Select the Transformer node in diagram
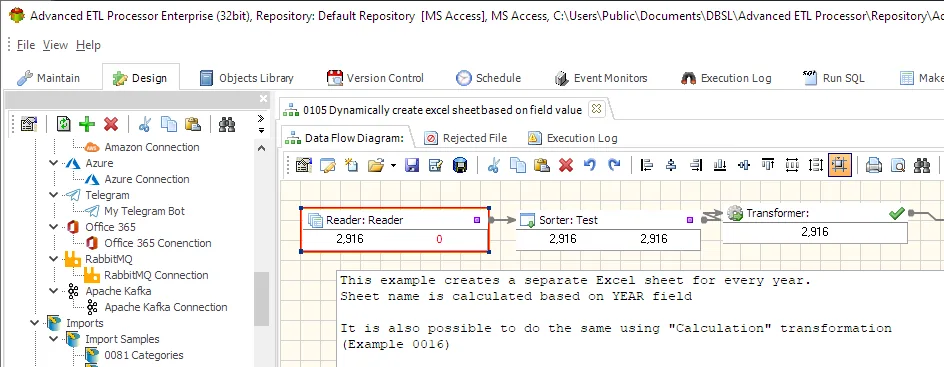The width and height of the screenshot is (944, 367). coord(815,223)
